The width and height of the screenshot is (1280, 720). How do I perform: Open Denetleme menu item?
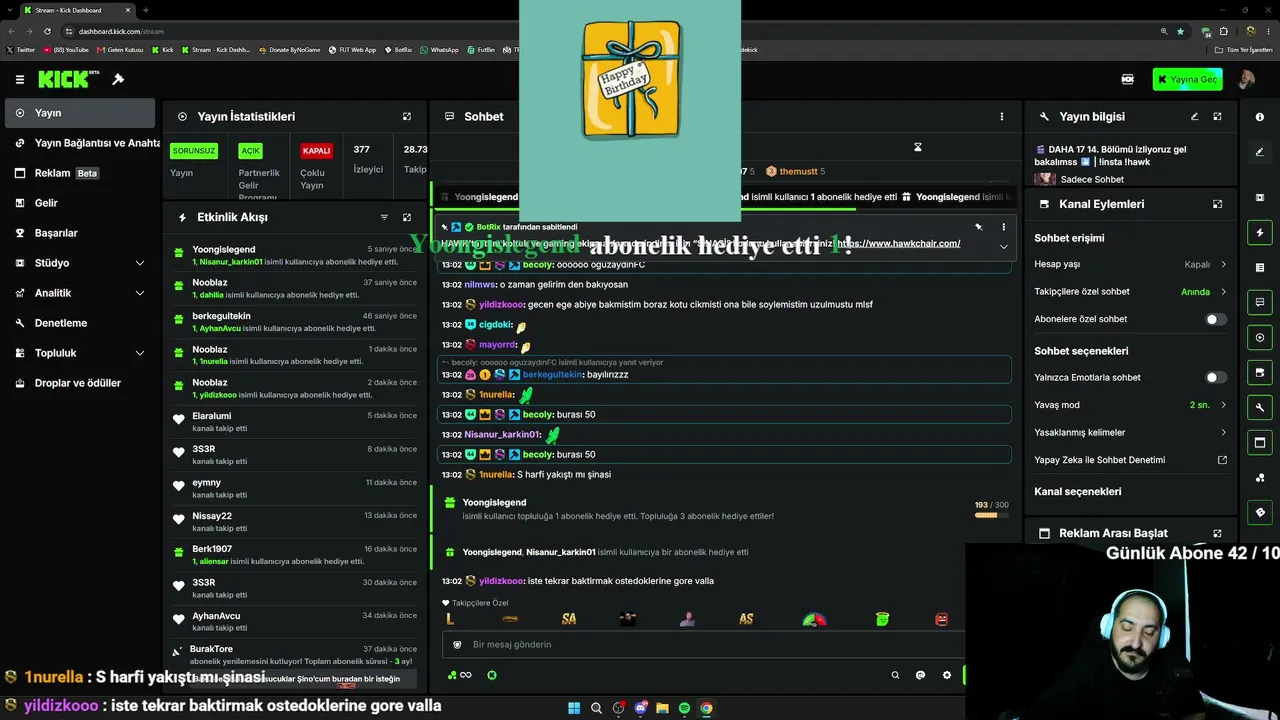80,323
